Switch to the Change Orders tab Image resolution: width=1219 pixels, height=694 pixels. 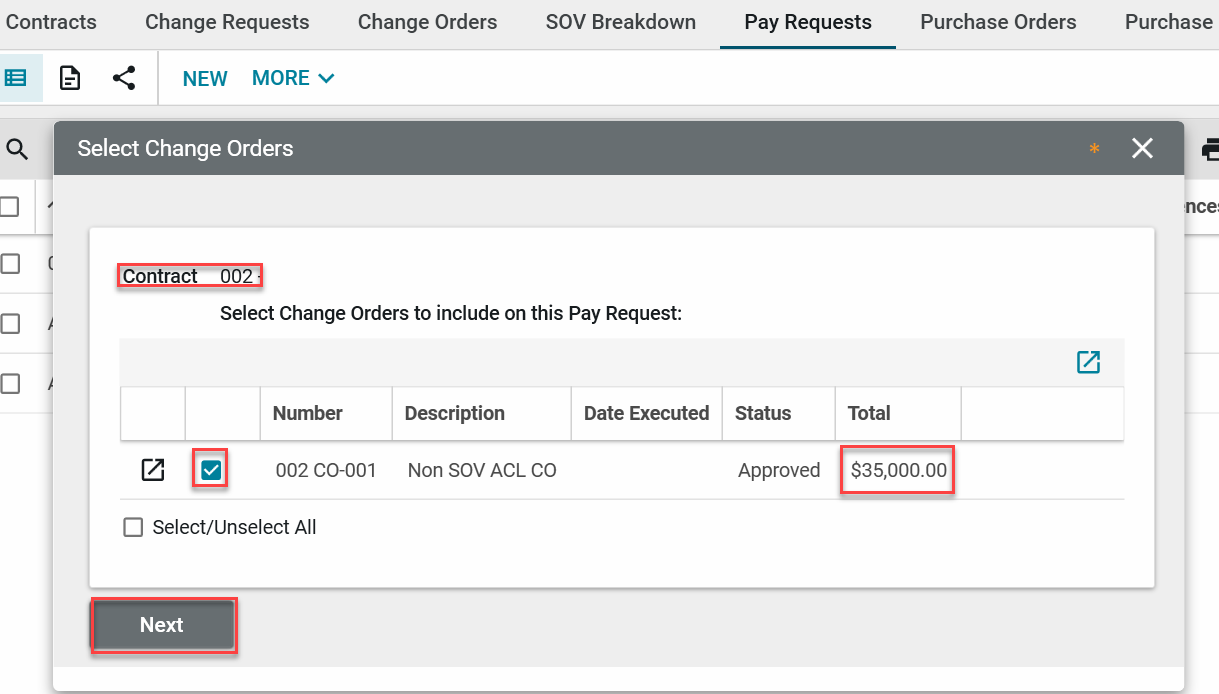coord(427,22)
